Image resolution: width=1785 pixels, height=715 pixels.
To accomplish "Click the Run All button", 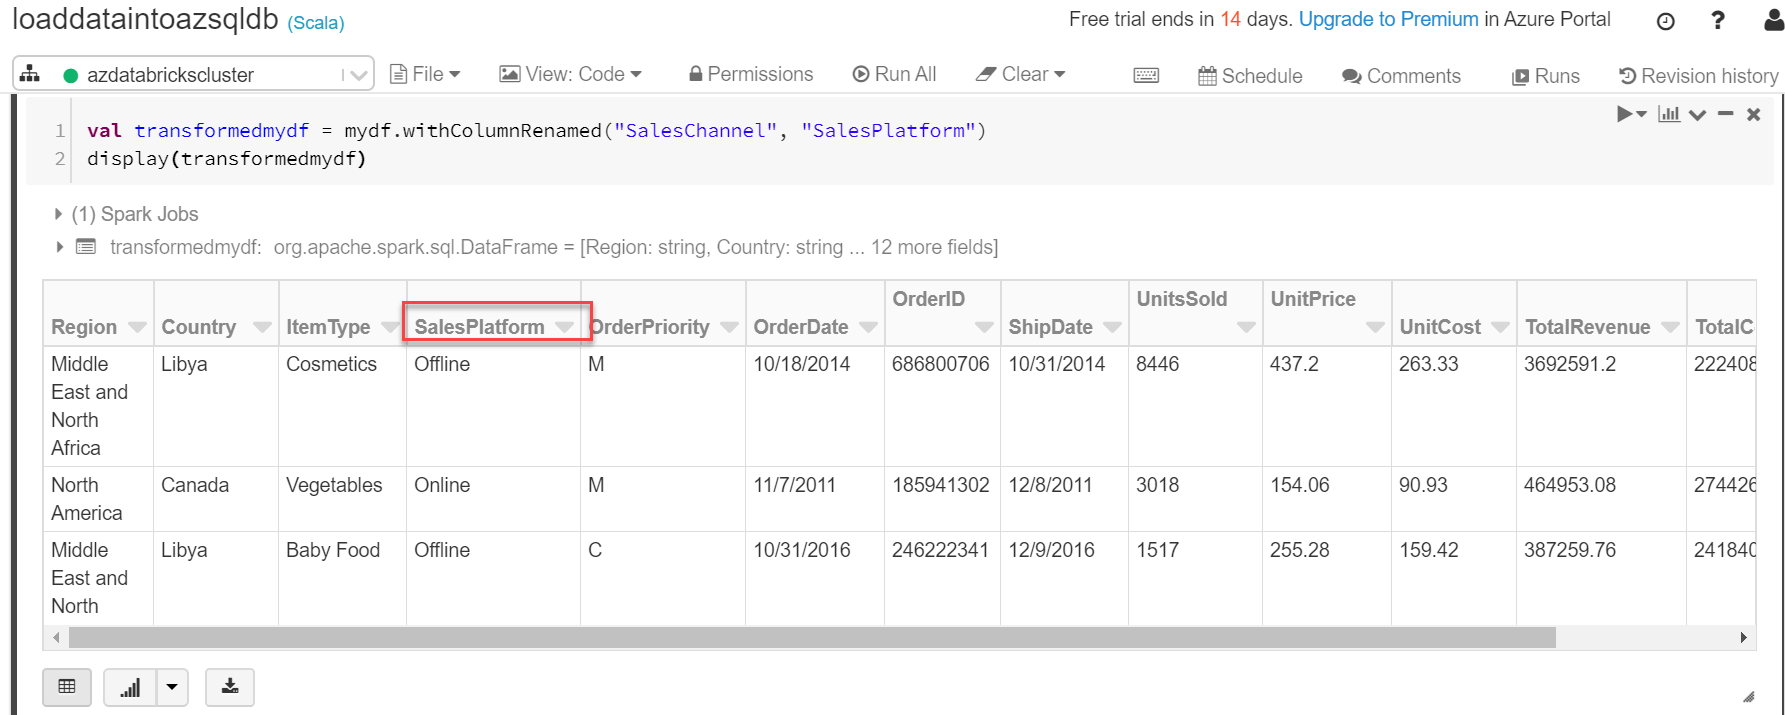I will (x=894, y=75).
